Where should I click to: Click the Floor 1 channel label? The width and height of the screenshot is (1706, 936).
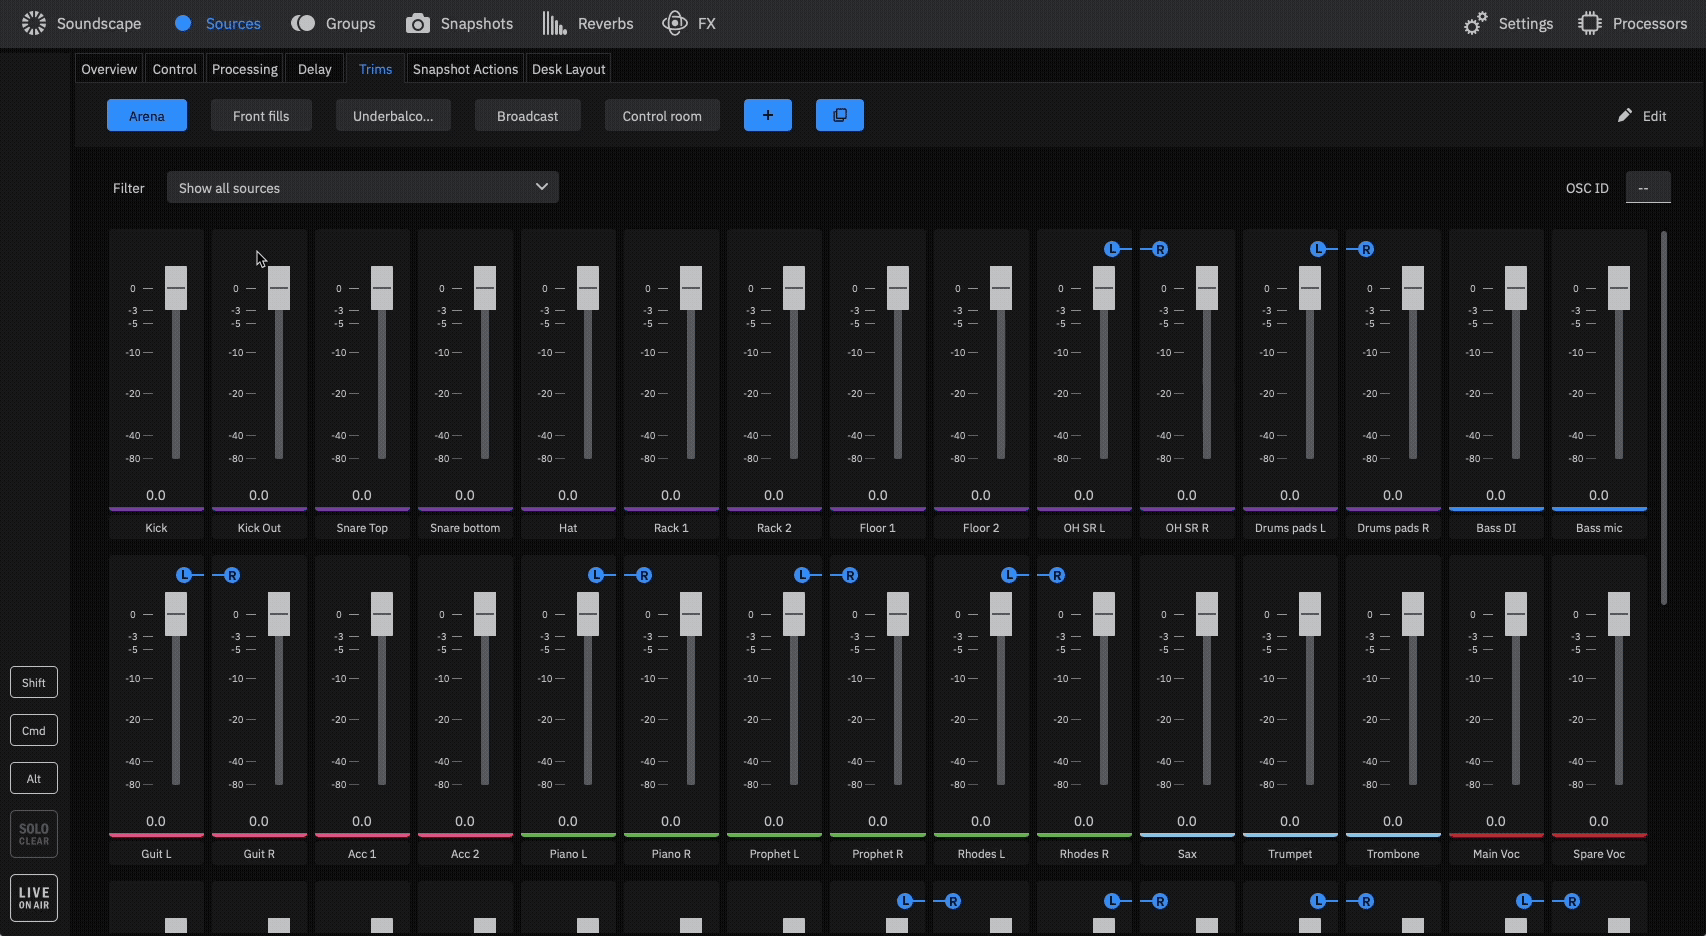[878, 528]
